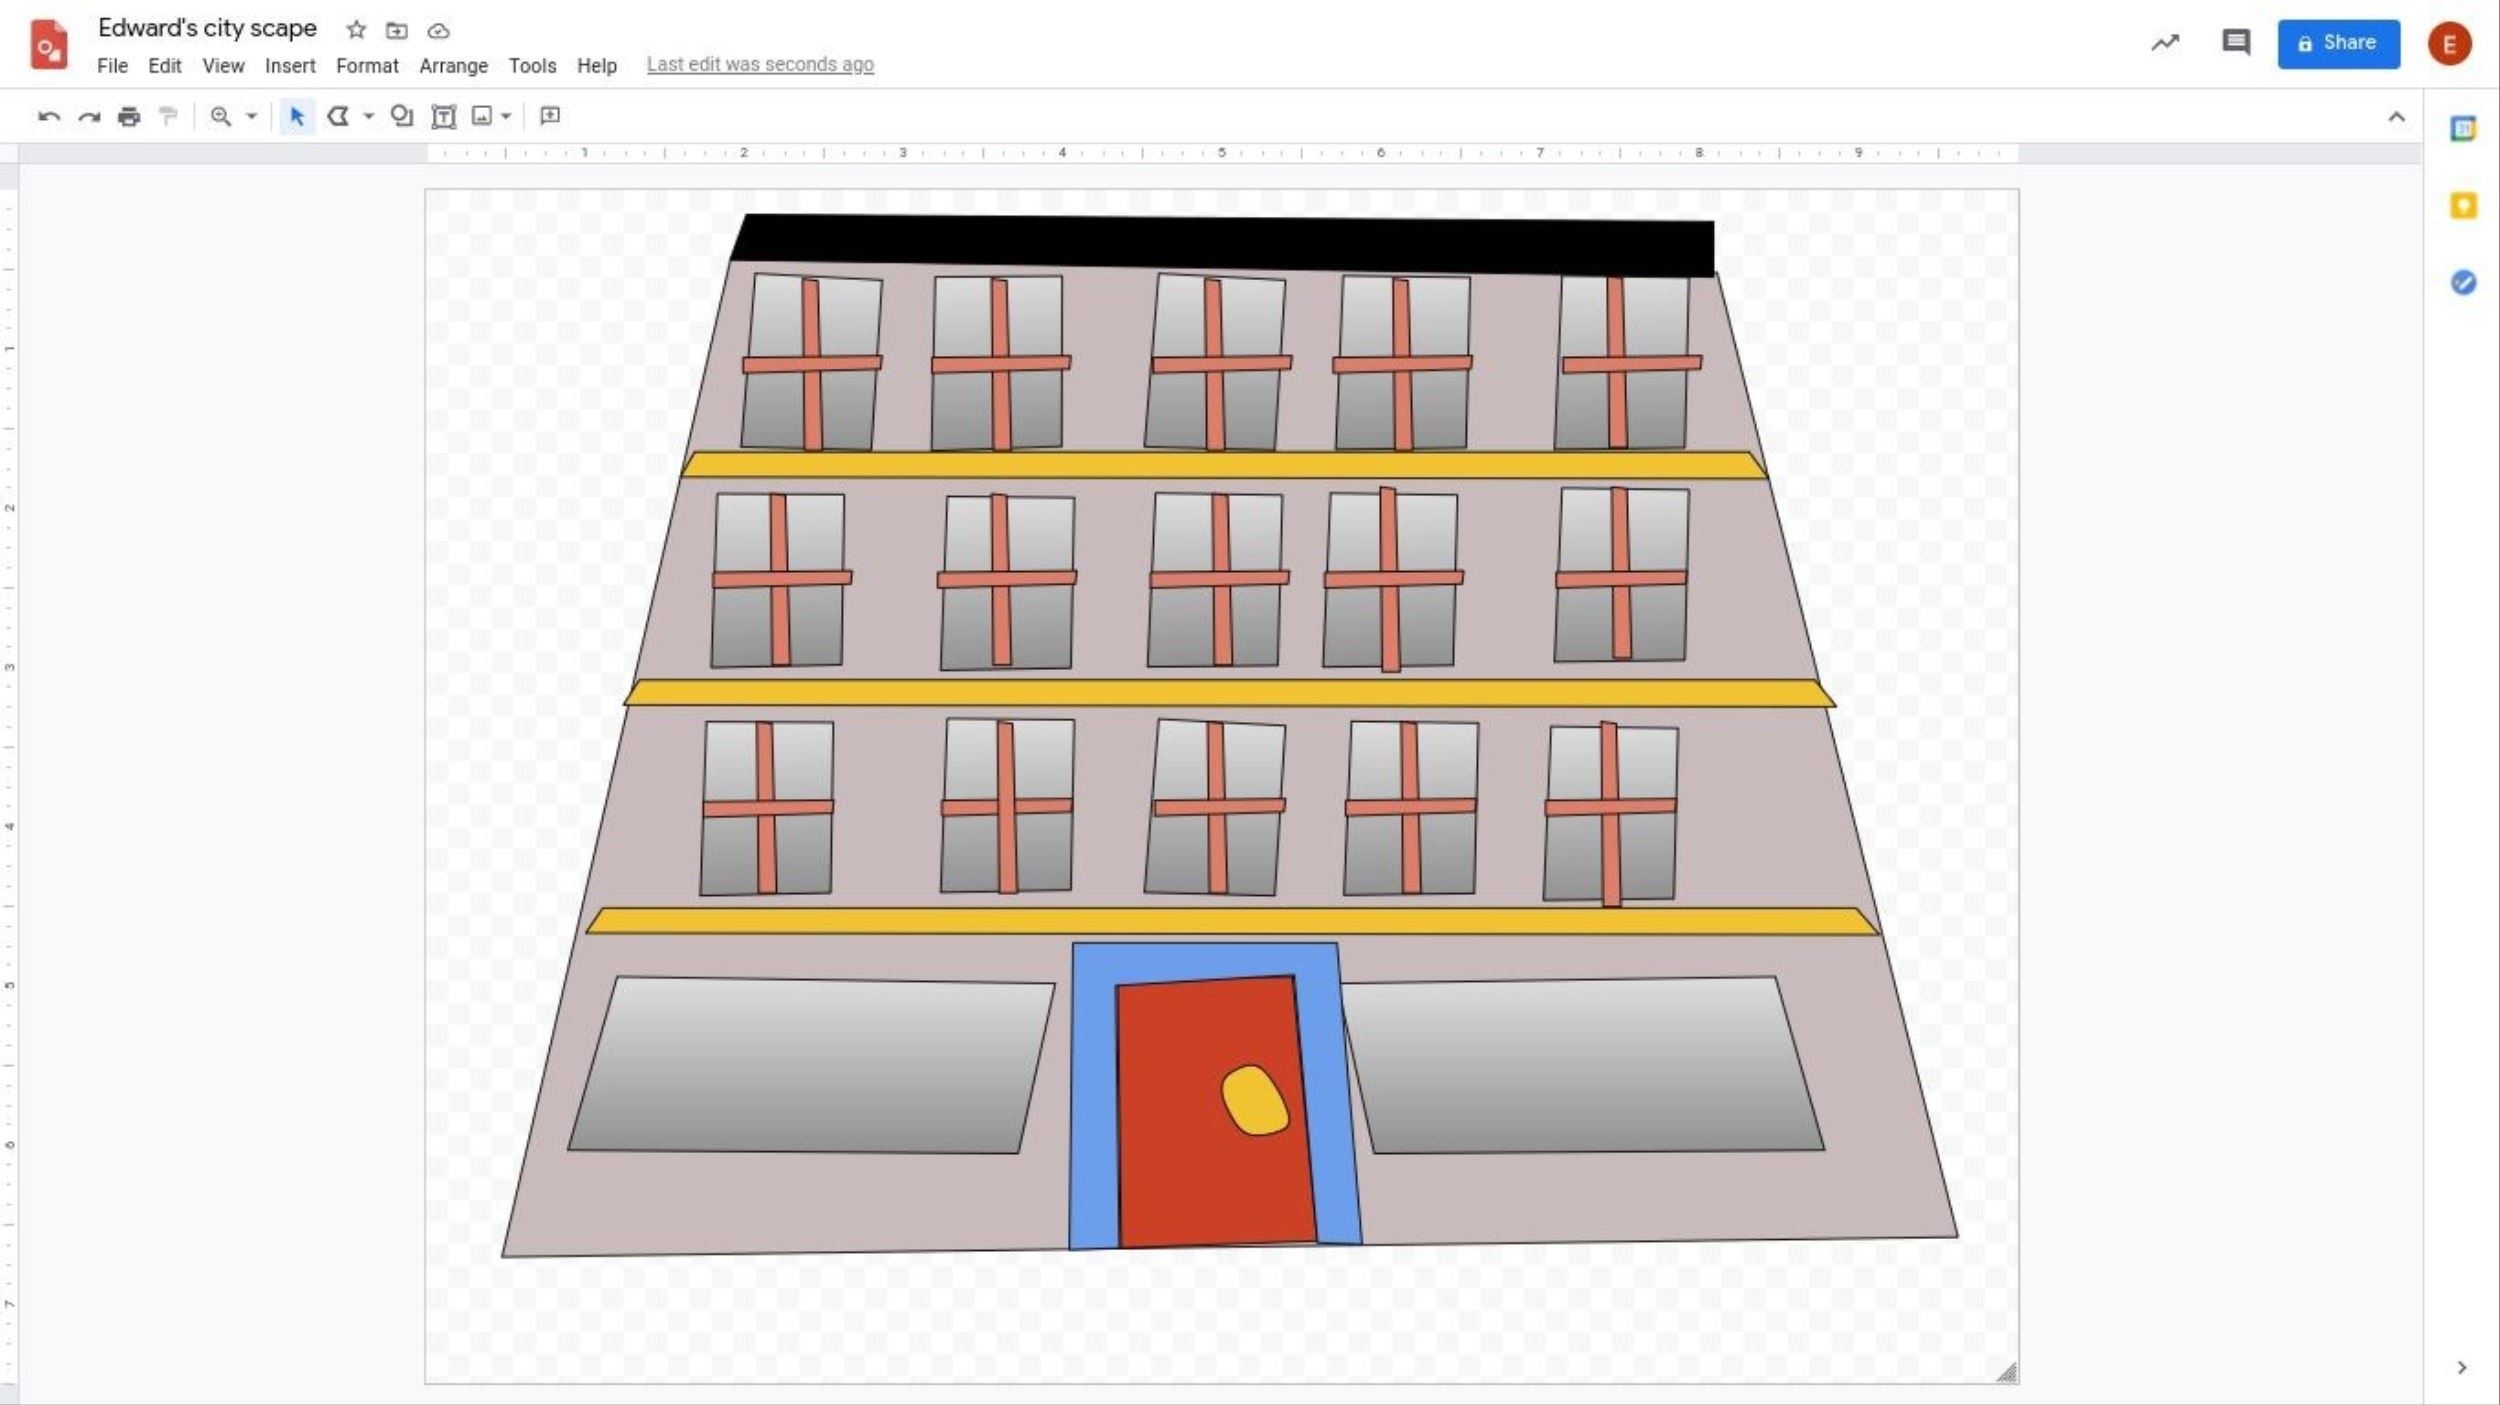Screen dimensions: 2500x1405
Task: Open the Google Tasks sidebar icon
Action: (2462, 283)
